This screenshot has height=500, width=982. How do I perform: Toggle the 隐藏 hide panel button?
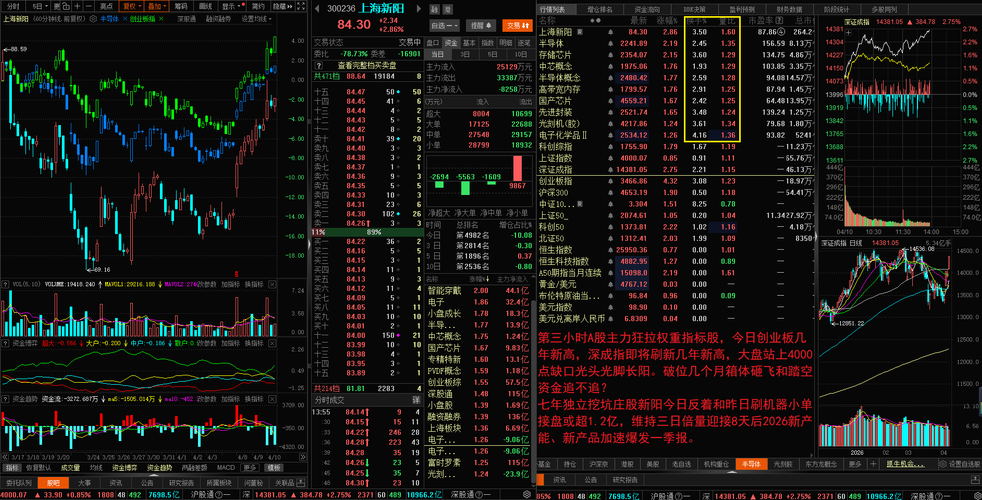tap(282, 6)
